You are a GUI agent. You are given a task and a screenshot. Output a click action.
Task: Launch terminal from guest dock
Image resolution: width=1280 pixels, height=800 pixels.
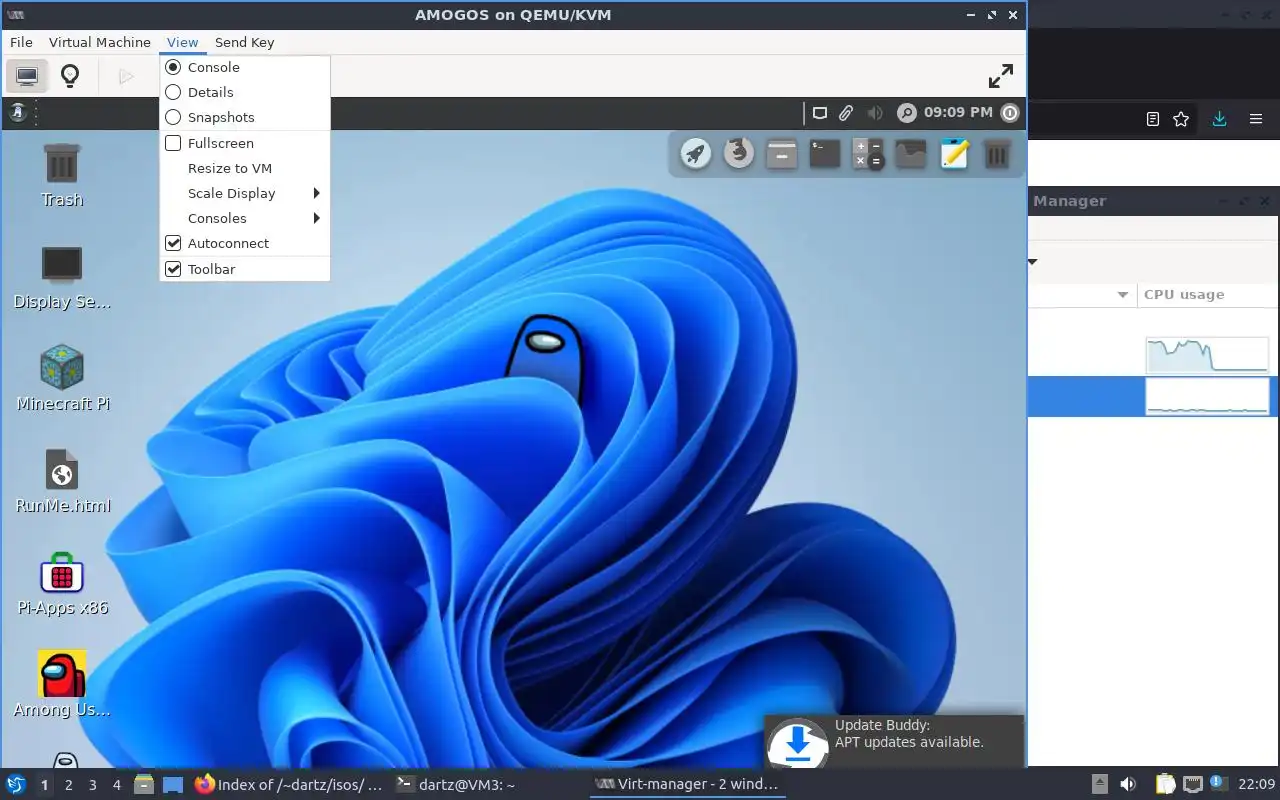(825, 153)
